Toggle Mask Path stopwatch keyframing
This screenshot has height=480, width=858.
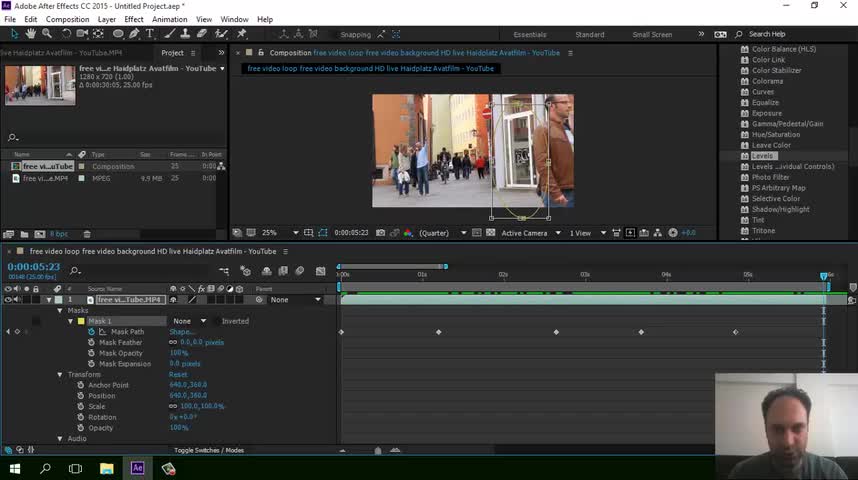(x=91, y=332)
